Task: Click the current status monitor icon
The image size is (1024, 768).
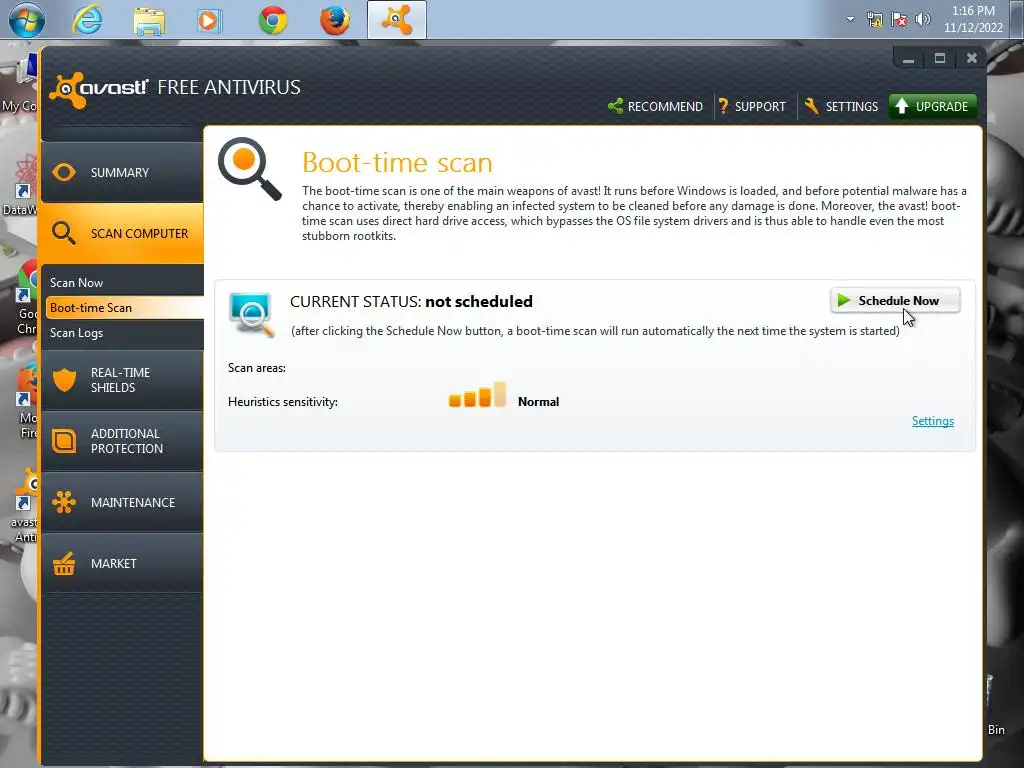Action: point(251,315)
